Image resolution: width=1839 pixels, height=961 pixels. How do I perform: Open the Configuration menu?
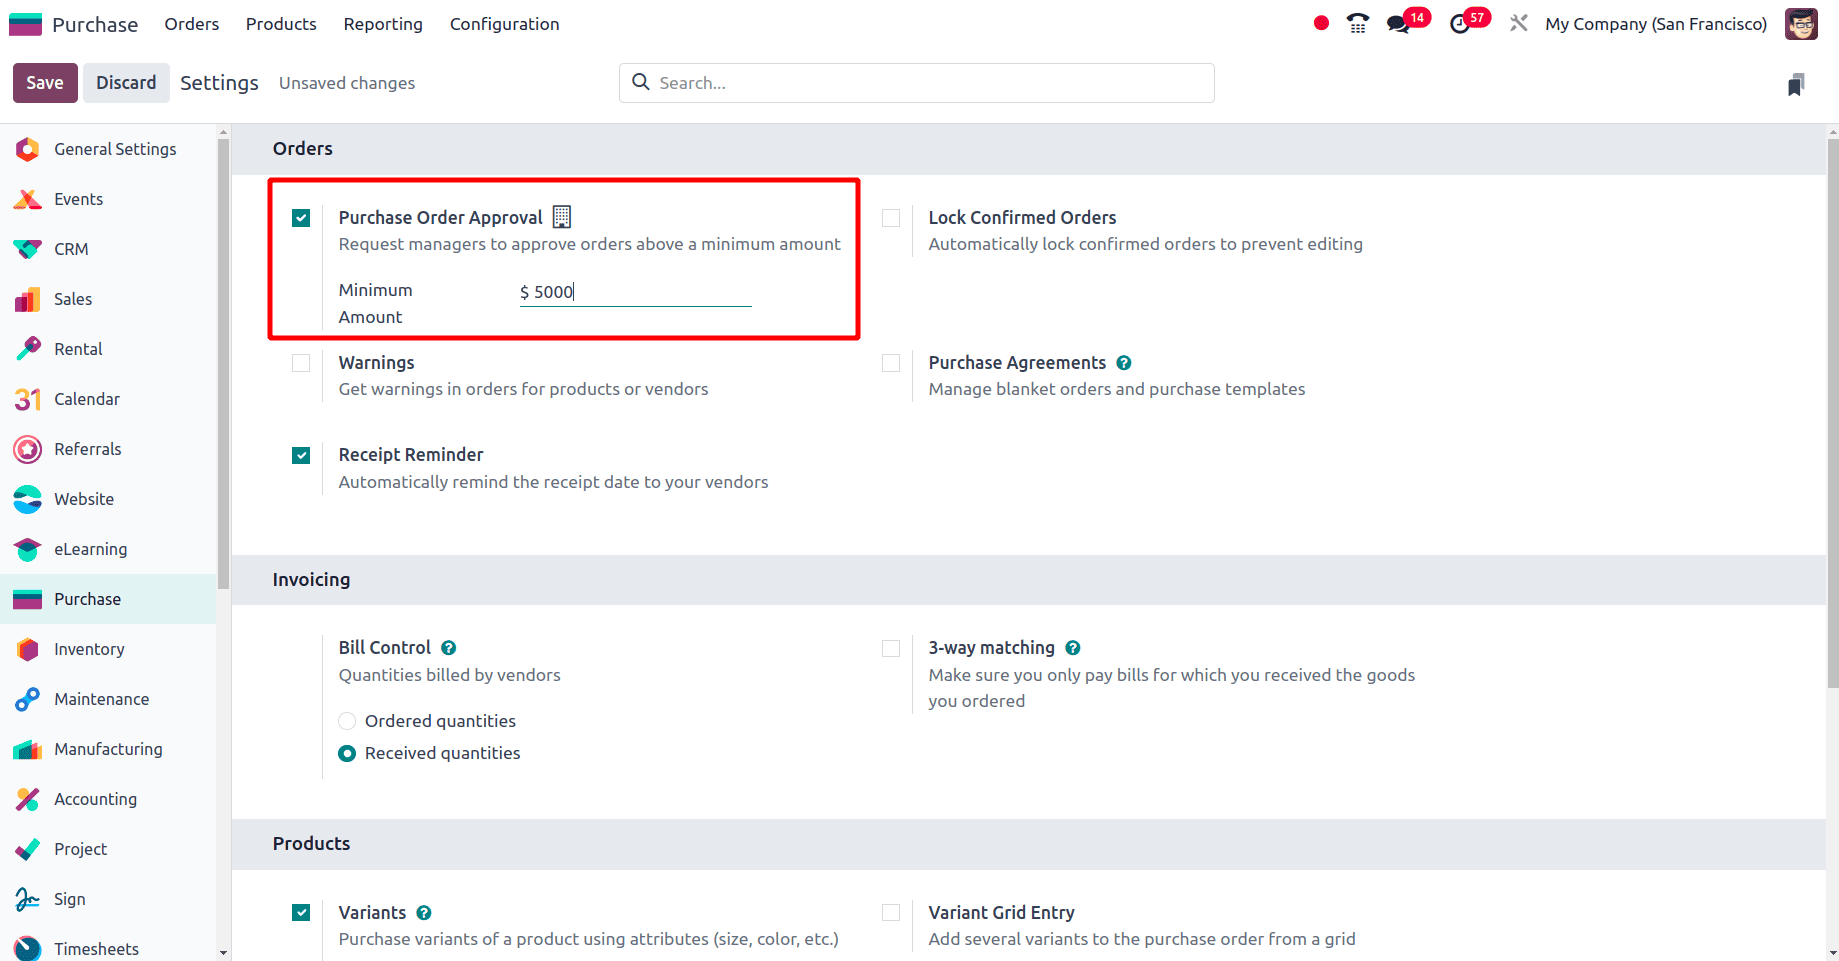click(x=504, y=24)
